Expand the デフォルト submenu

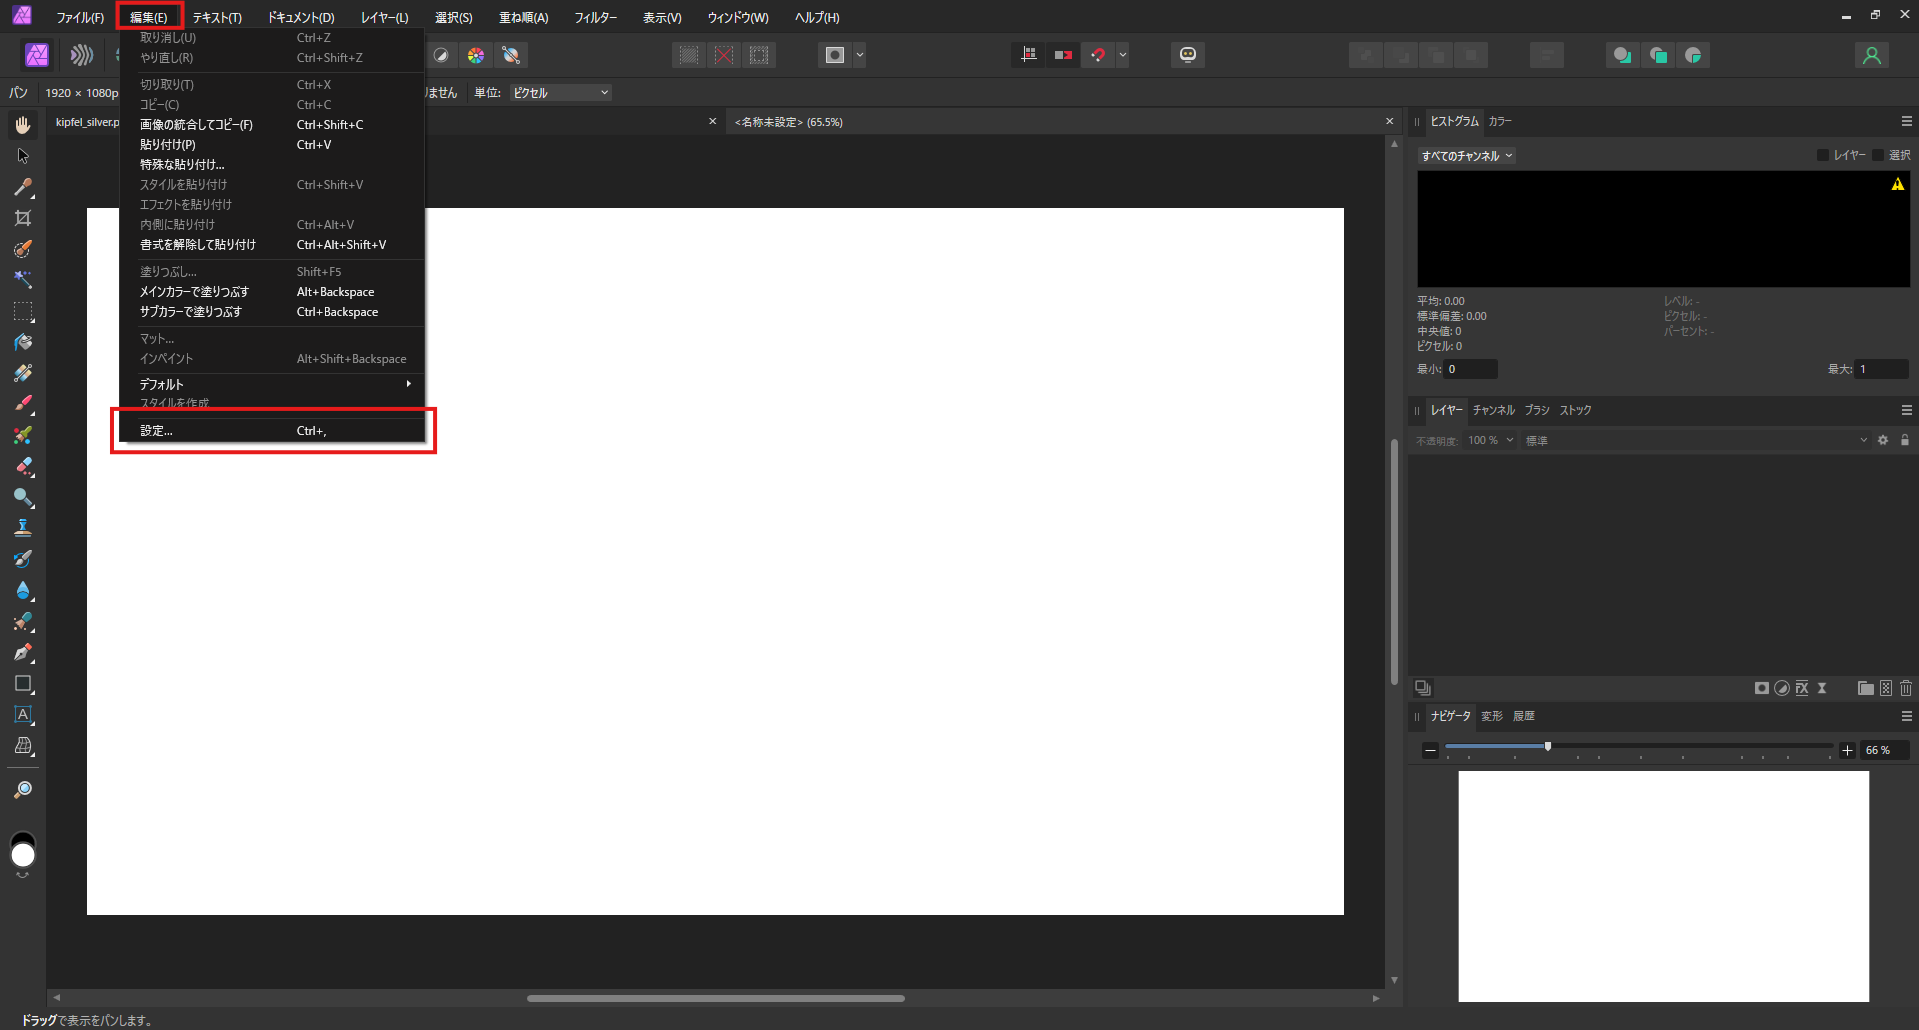tap(272, 384)
